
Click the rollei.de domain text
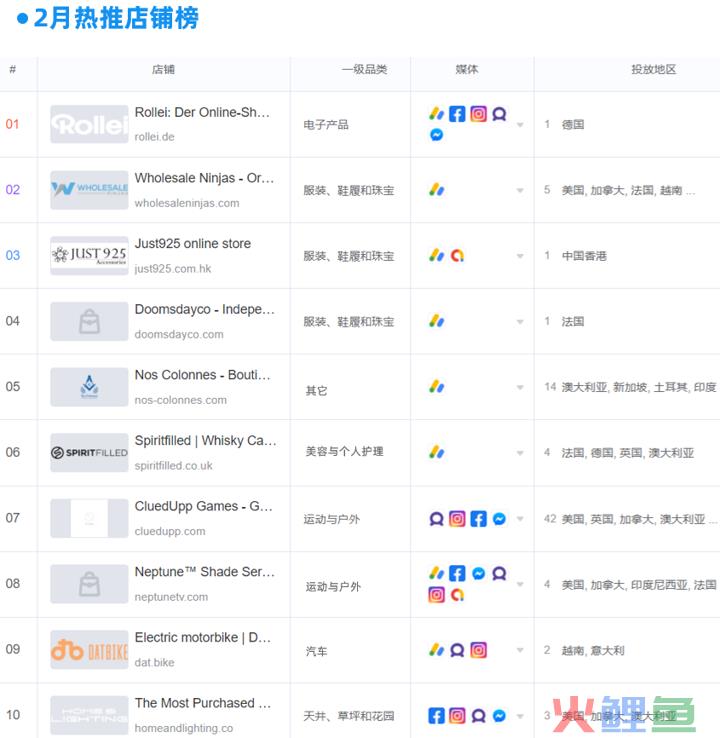coord(154,136)
